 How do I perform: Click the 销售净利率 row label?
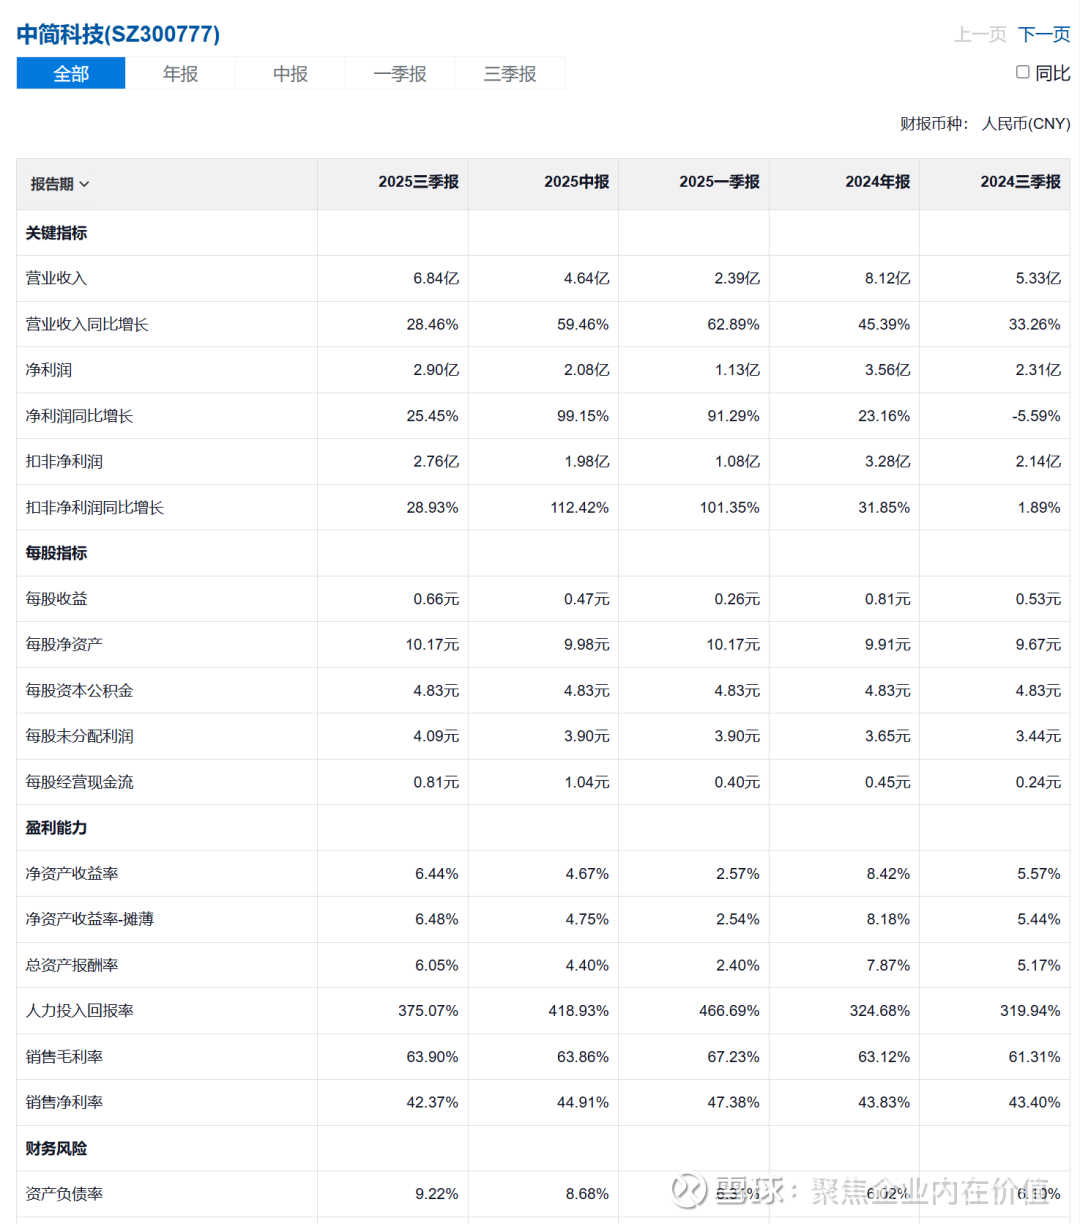point(64,1102)
